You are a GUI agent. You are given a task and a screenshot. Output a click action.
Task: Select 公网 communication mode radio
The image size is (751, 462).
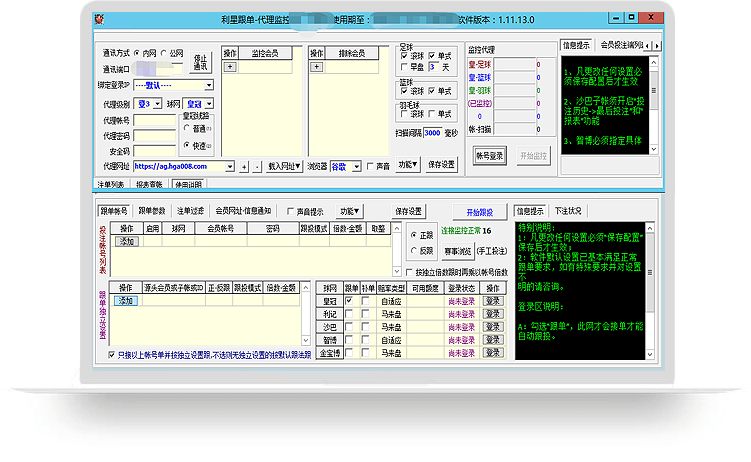pyautogui.click(x=165, y=53)
